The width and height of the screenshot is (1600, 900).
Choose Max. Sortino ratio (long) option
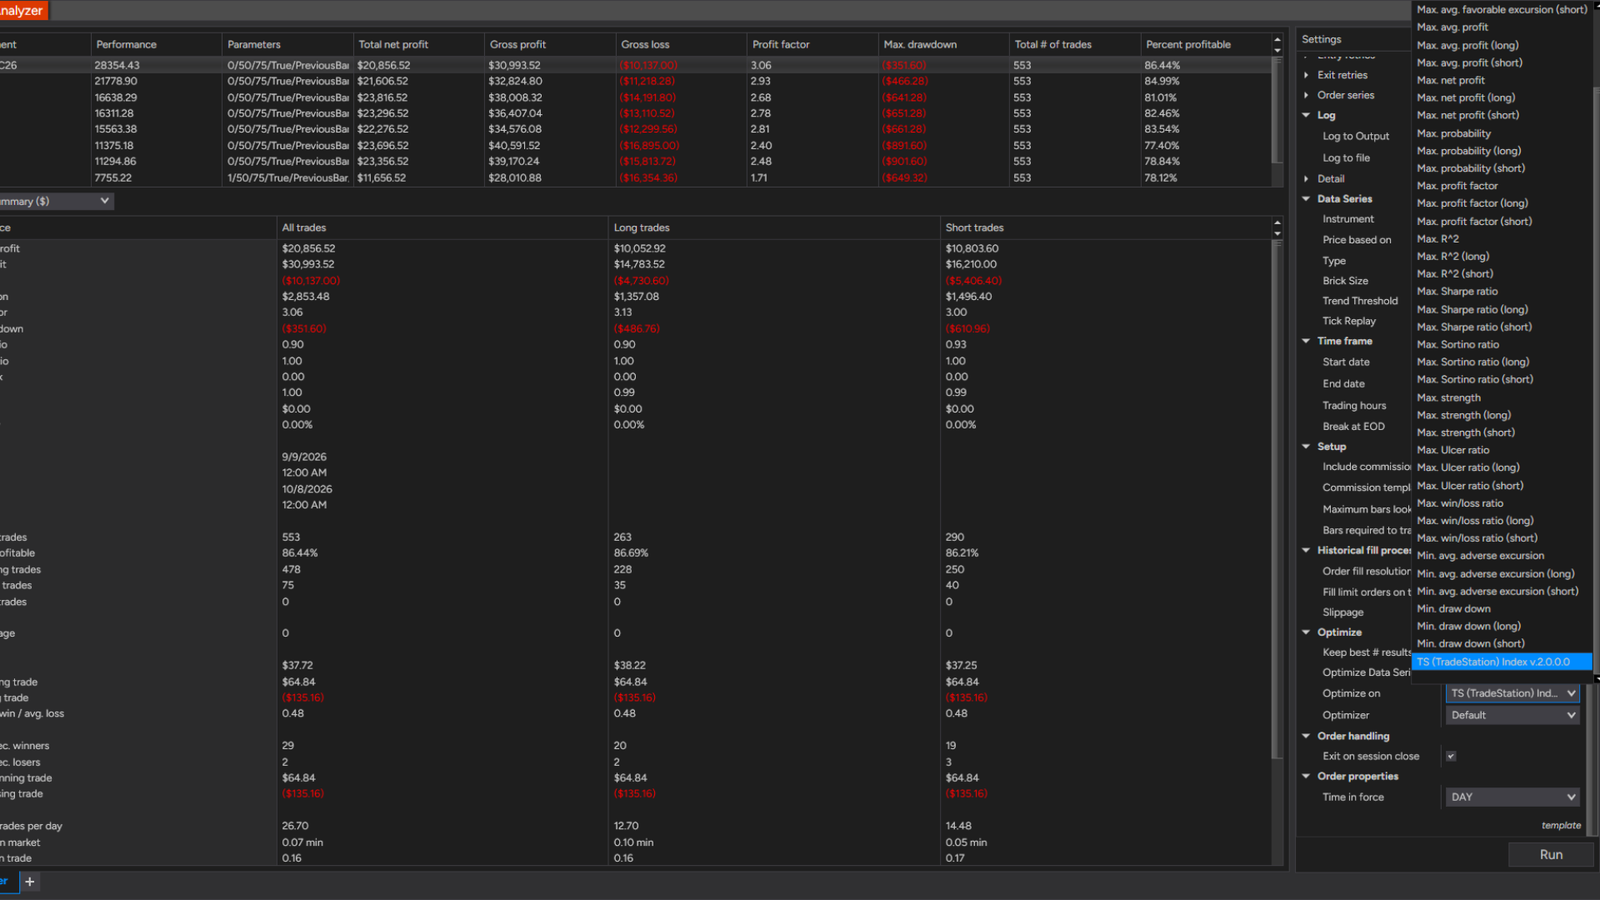coord(1473,362)
